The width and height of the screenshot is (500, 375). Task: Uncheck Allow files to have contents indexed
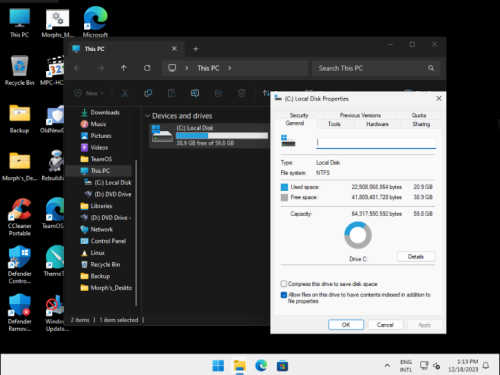[x=284, y=295]
